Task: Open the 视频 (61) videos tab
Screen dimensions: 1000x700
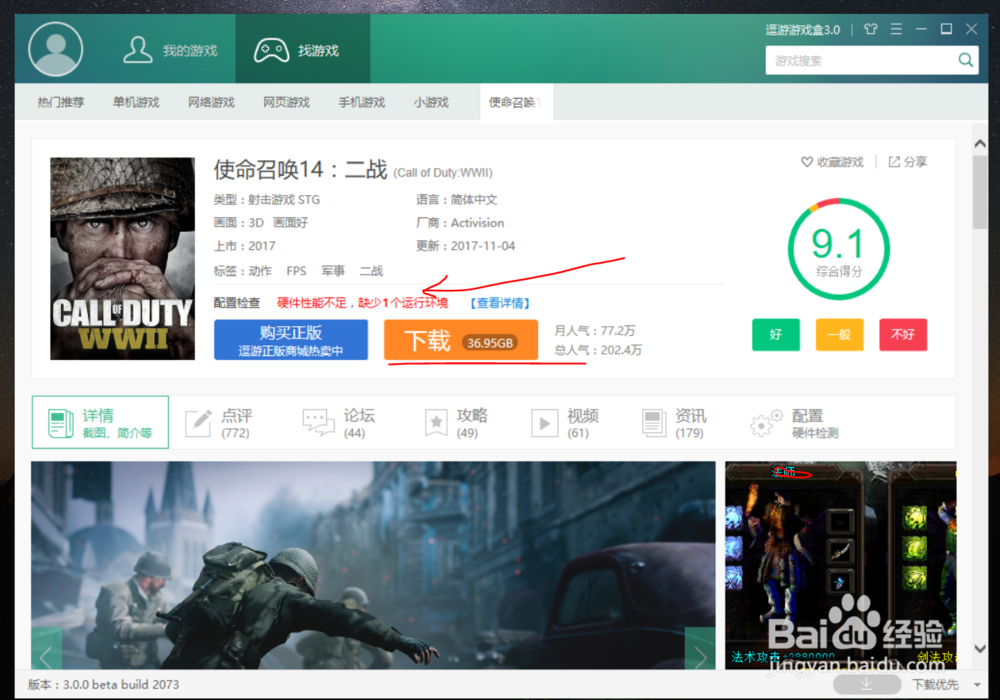Action: (565, 423)
